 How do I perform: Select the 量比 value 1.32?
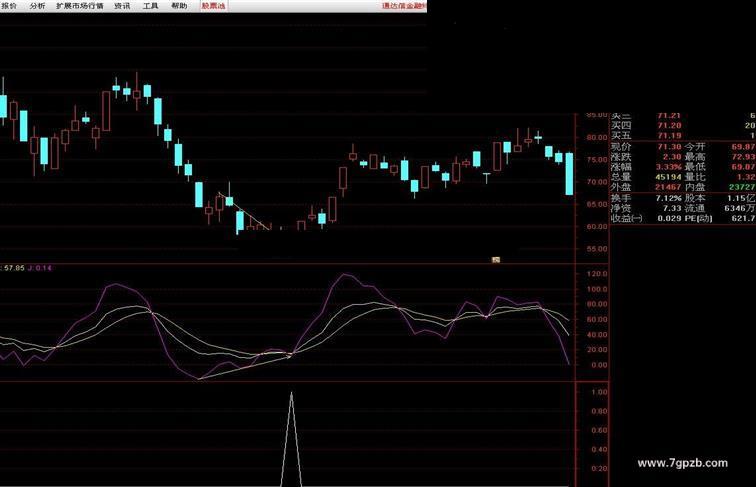click(x=745, y=177)
